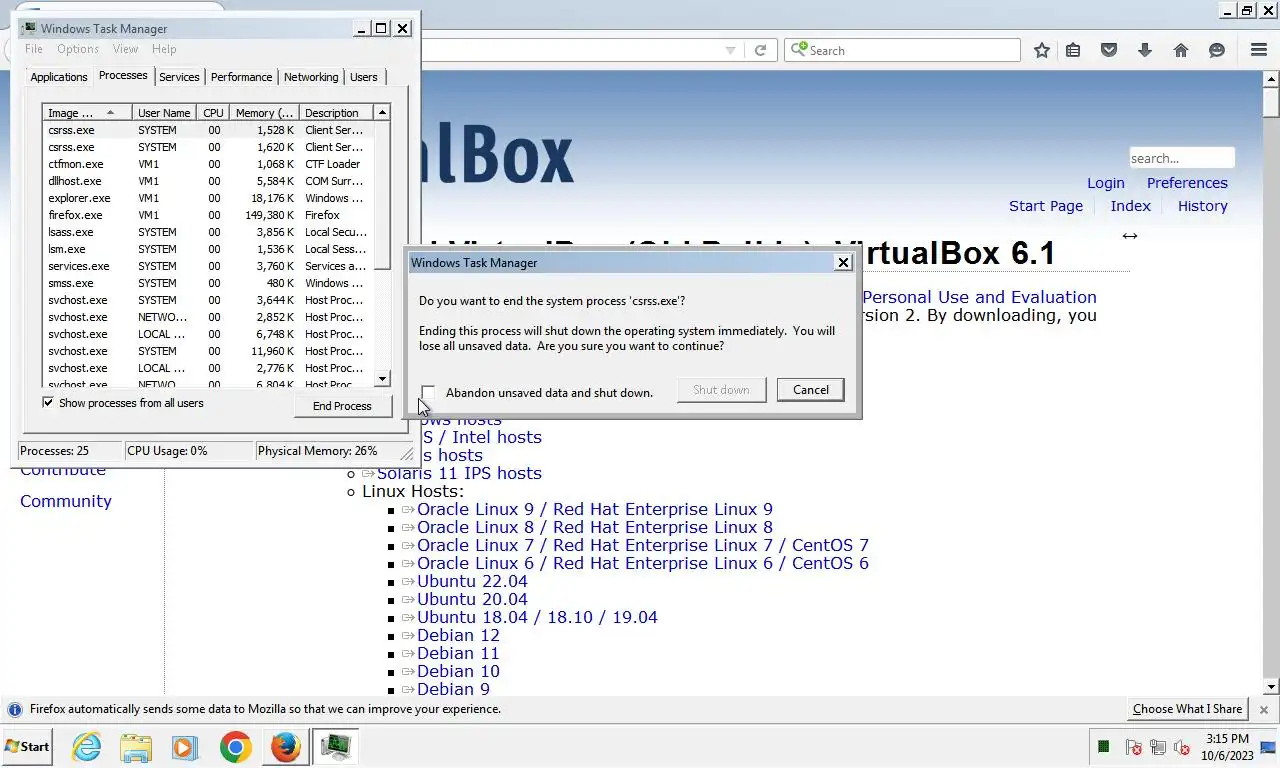Click Cancel in the end process dialog

[810, 390]
